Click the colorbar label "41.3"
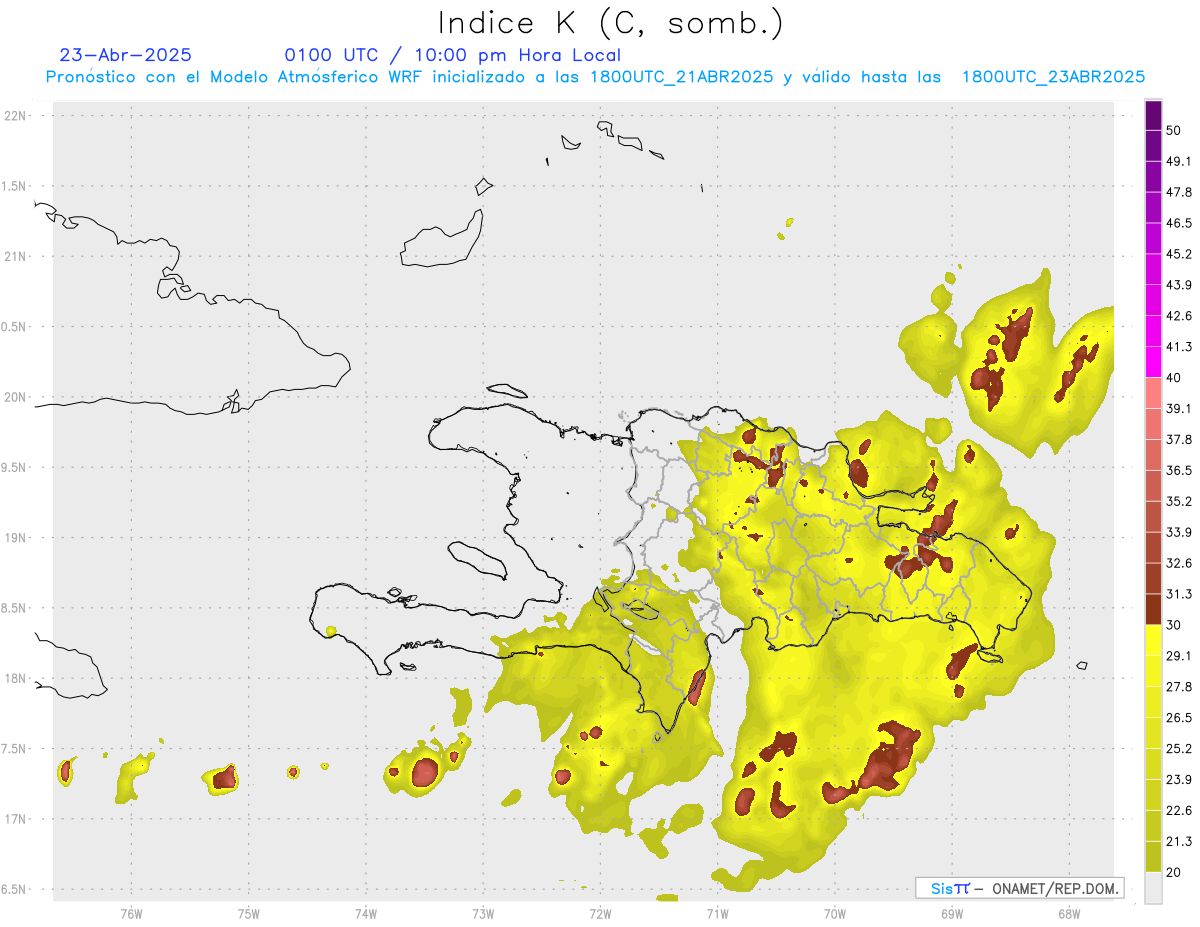The width and height of the screenshot is (1200, 927). [1179, 347]
